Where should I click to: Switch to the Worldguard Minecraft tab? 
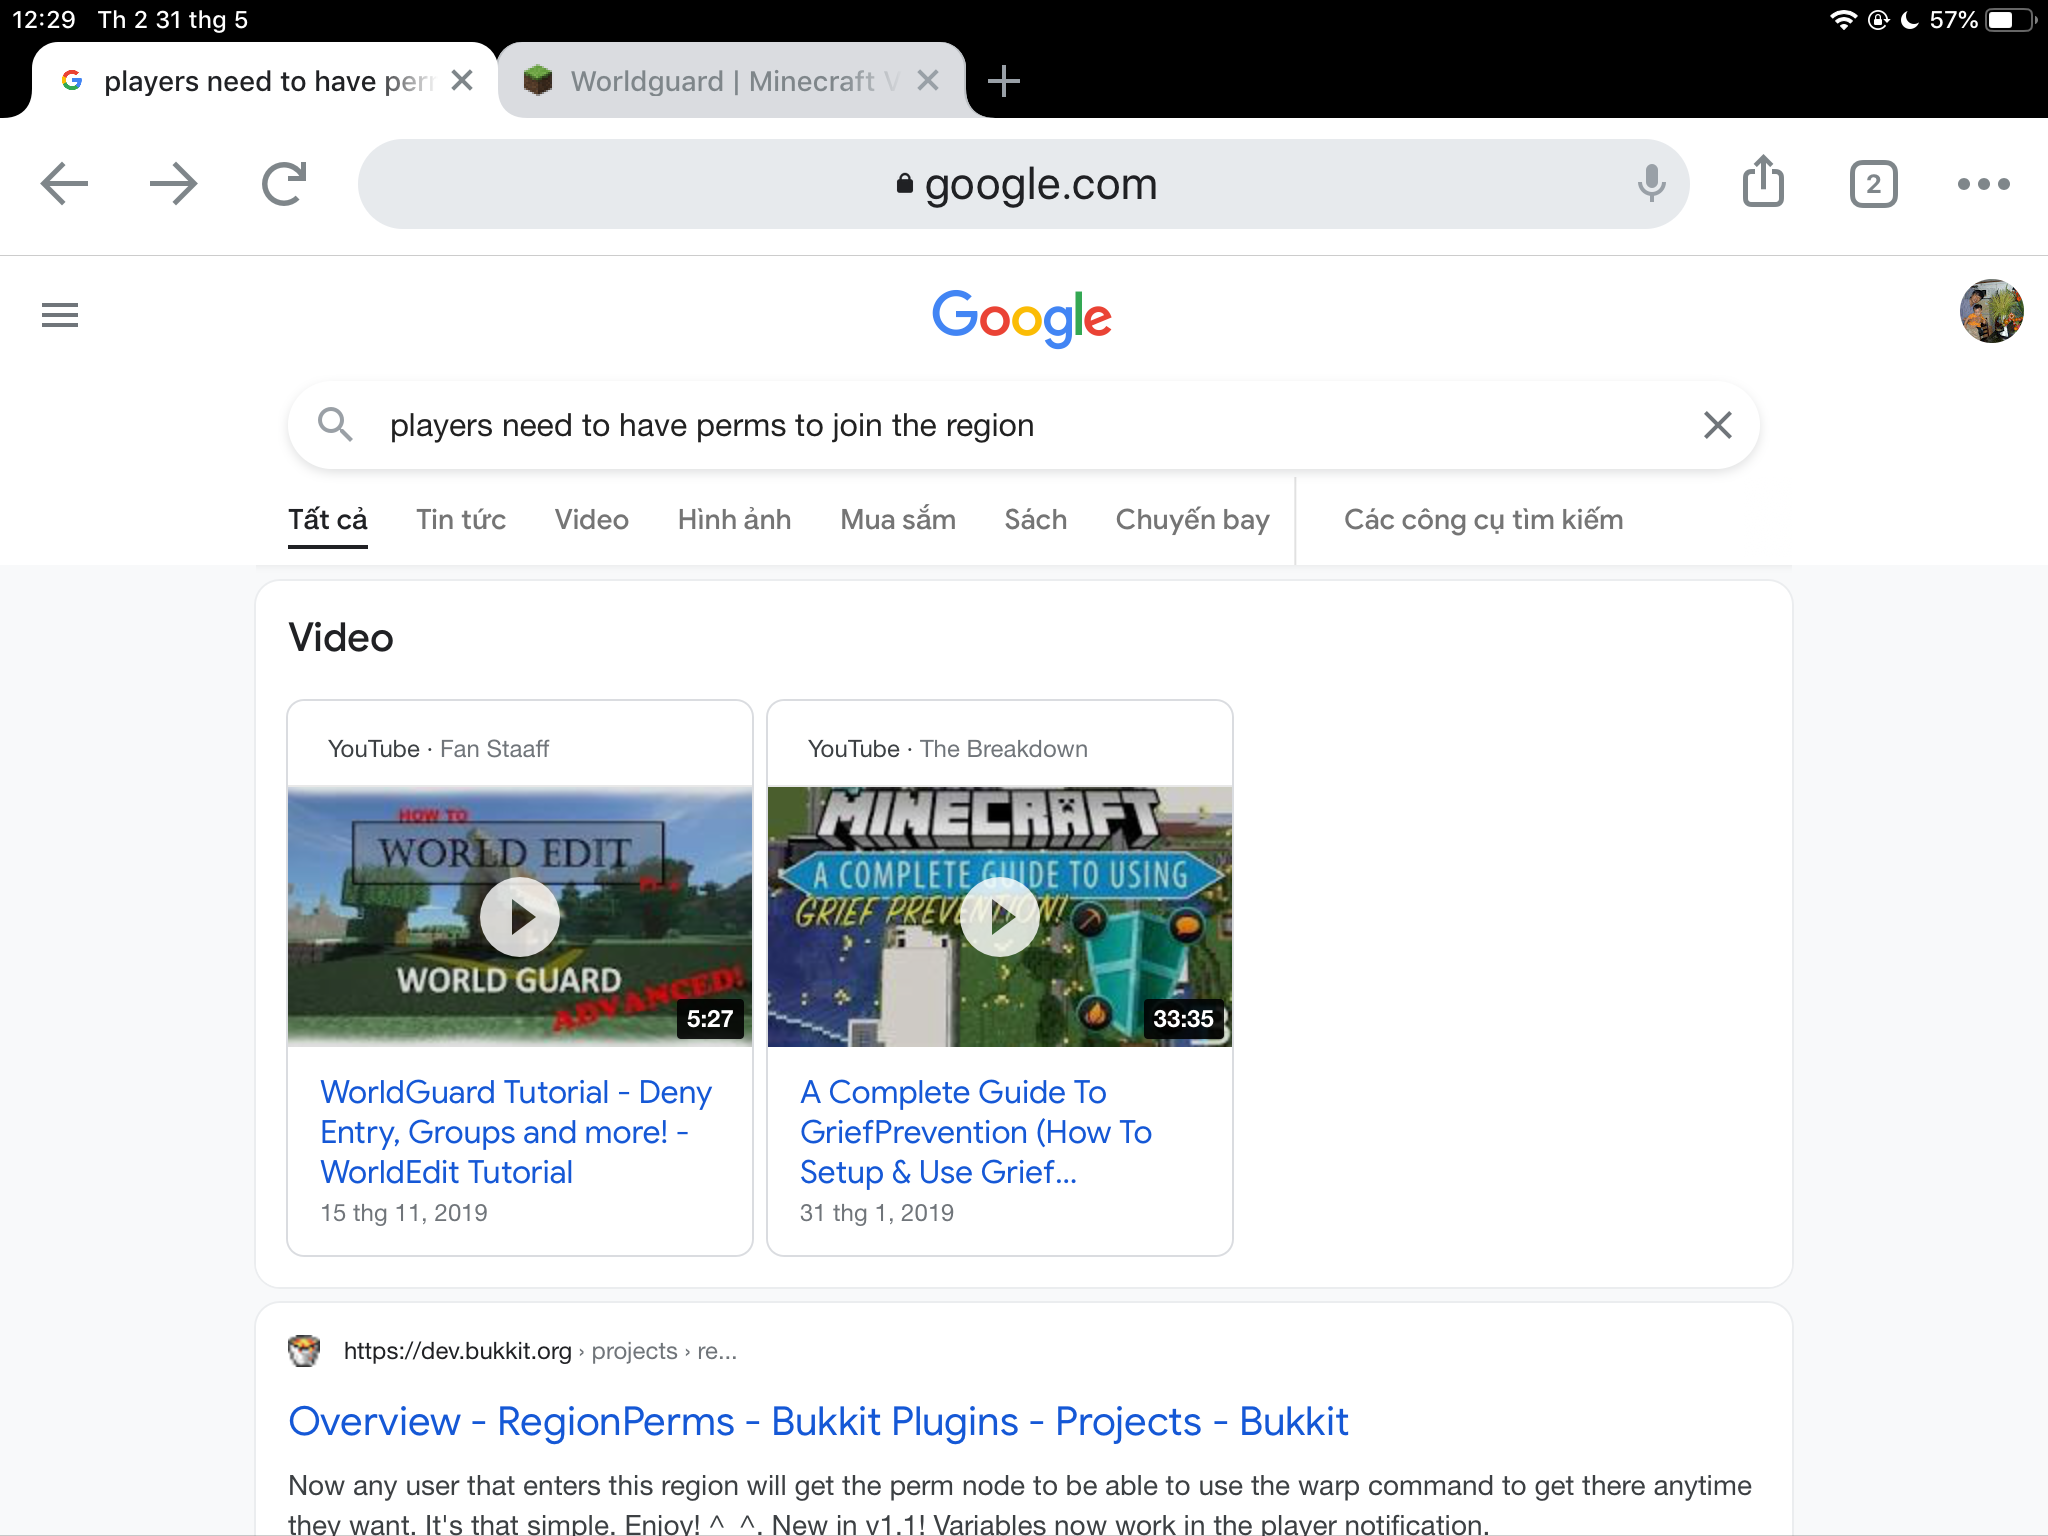tap(720, 81)
